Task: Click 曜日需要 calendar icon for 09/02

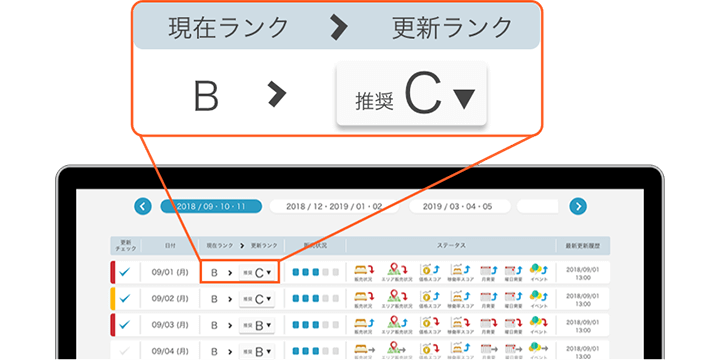Action: point(512,296)
